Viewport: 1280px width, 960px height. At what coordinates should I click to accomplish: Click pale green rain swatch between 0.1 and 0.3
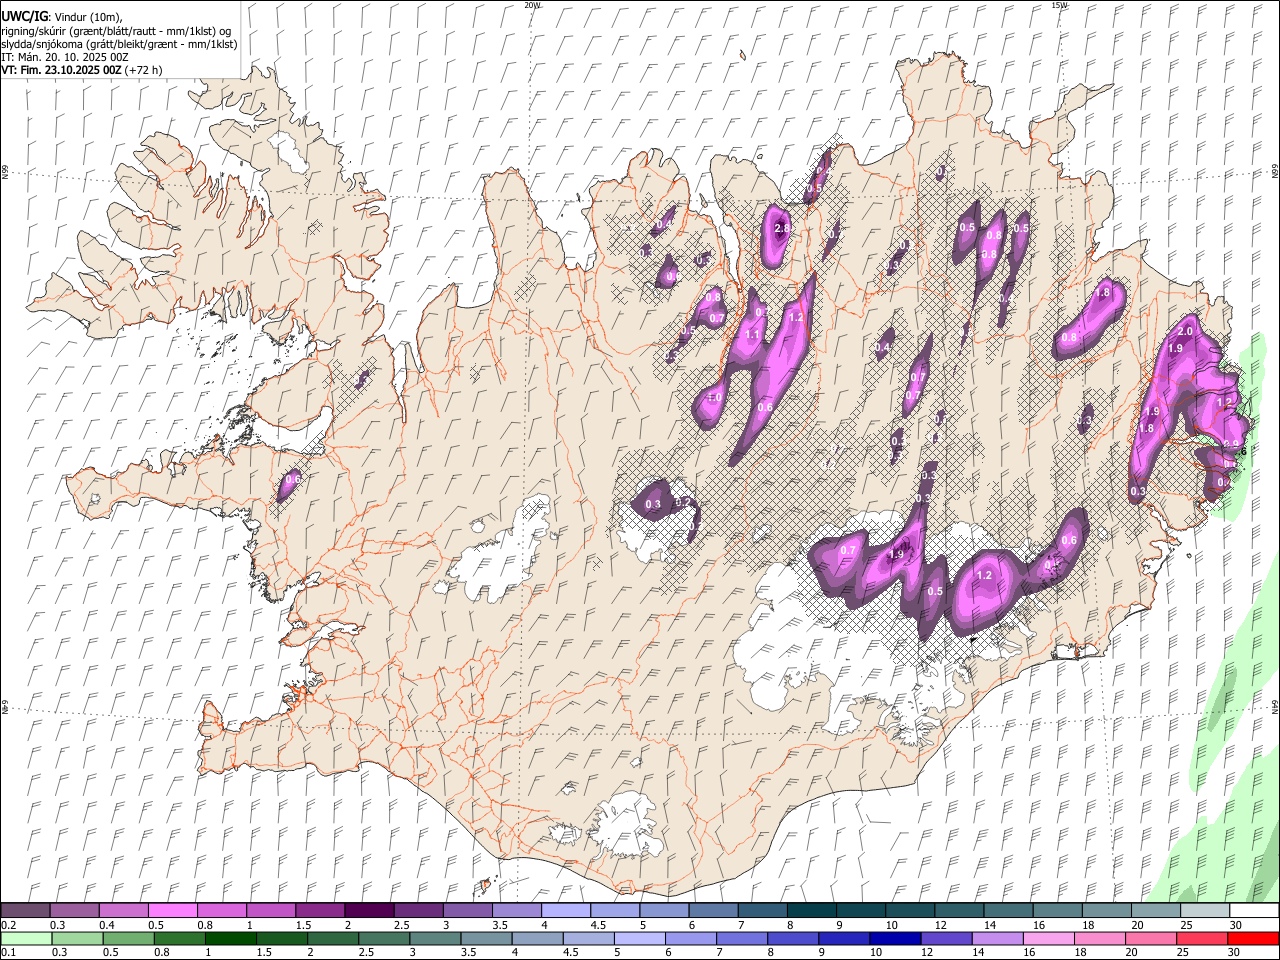(26, 939)
